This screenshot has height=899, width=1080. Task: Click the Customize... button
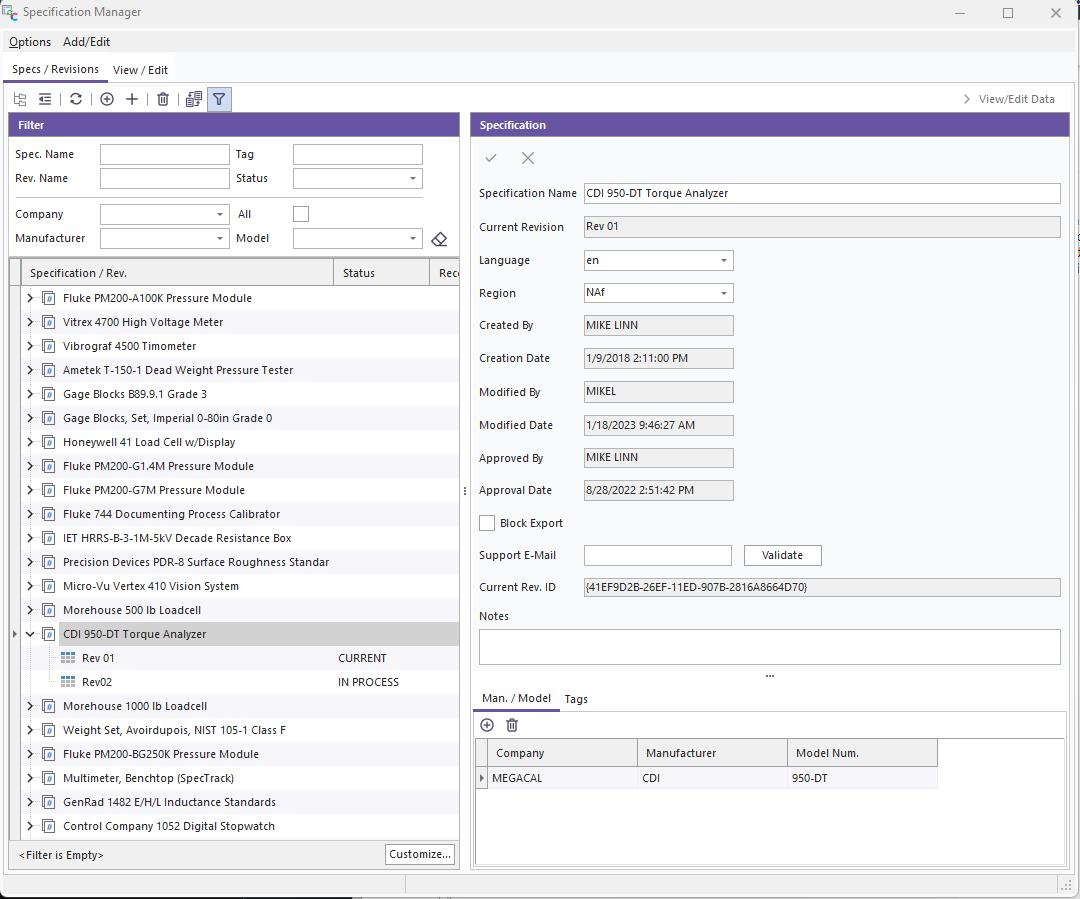tap(420, 854)
